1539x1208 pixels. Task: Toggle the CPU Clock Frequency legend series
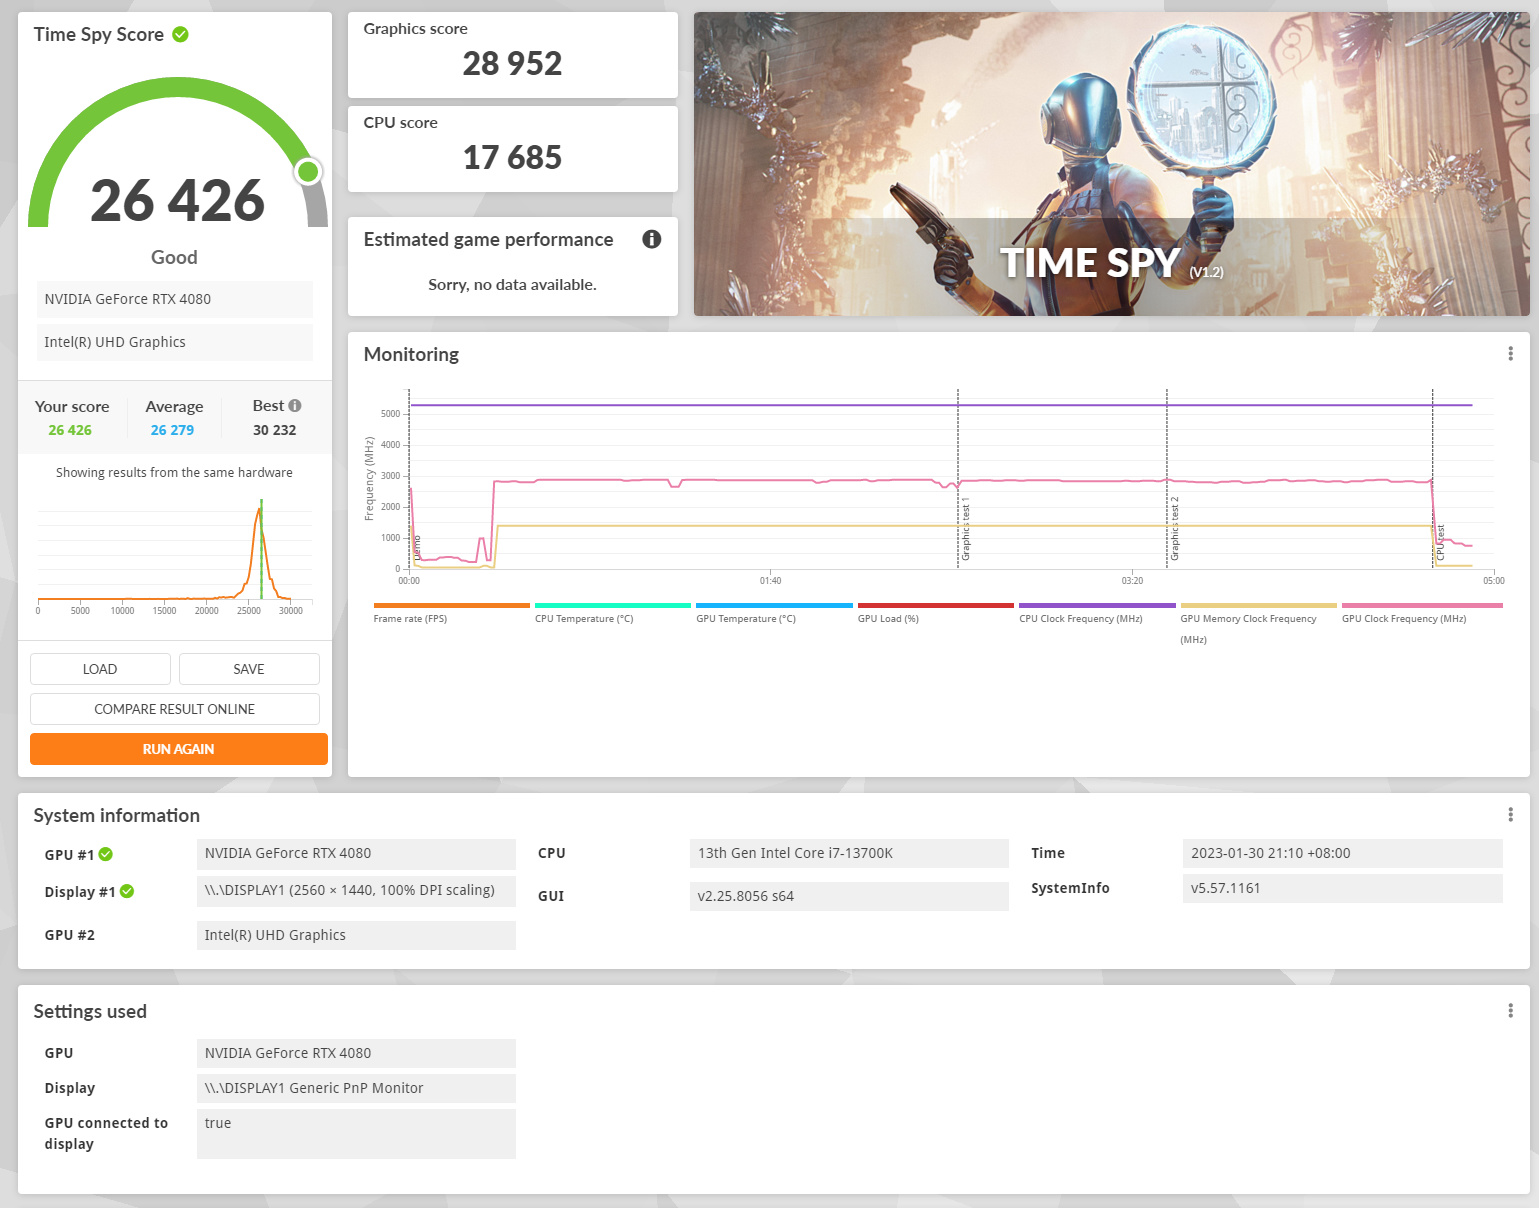[1097, 614]
